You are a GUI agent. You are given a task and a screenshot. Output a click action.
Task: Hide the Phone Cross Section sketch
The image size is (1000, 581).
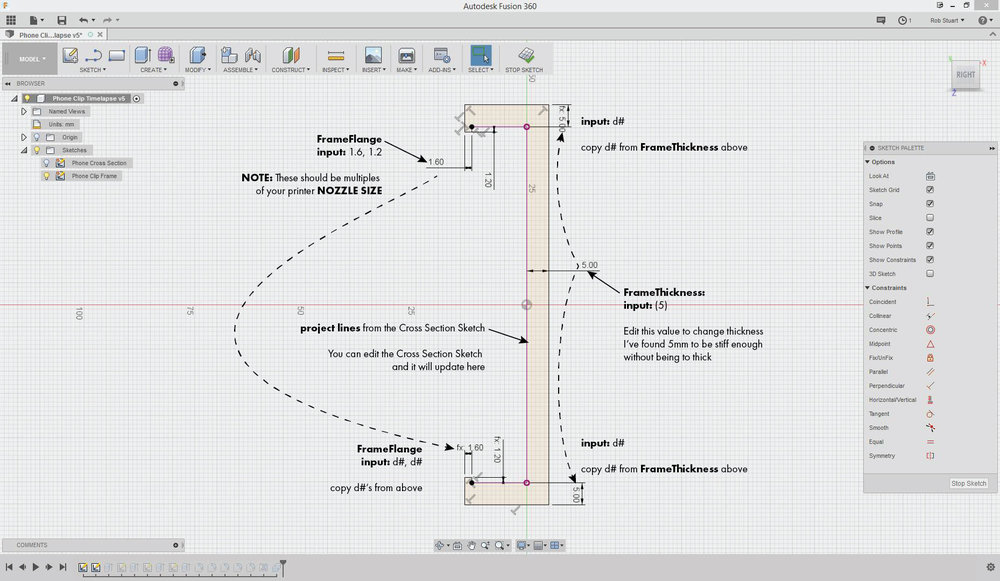(x=47, y=161)
